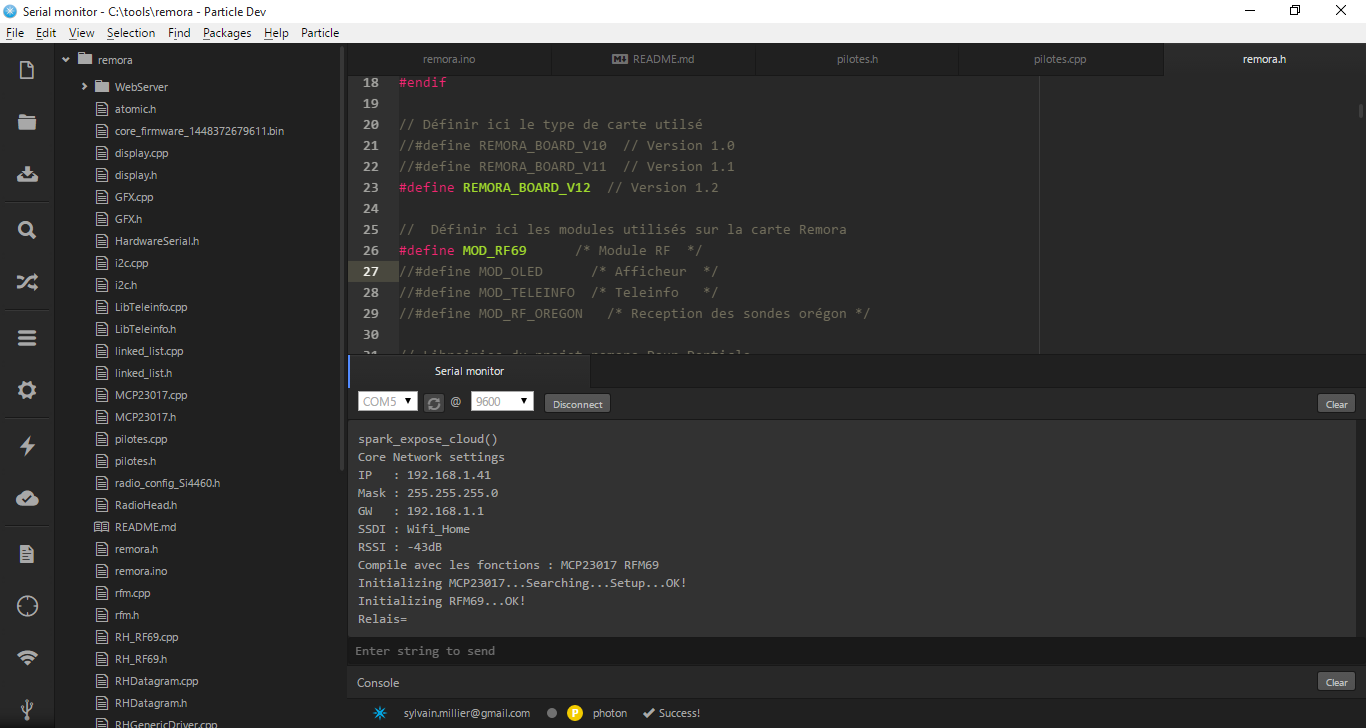
Task: Open MCP23017.cpp file
Action: coord(151,395)
